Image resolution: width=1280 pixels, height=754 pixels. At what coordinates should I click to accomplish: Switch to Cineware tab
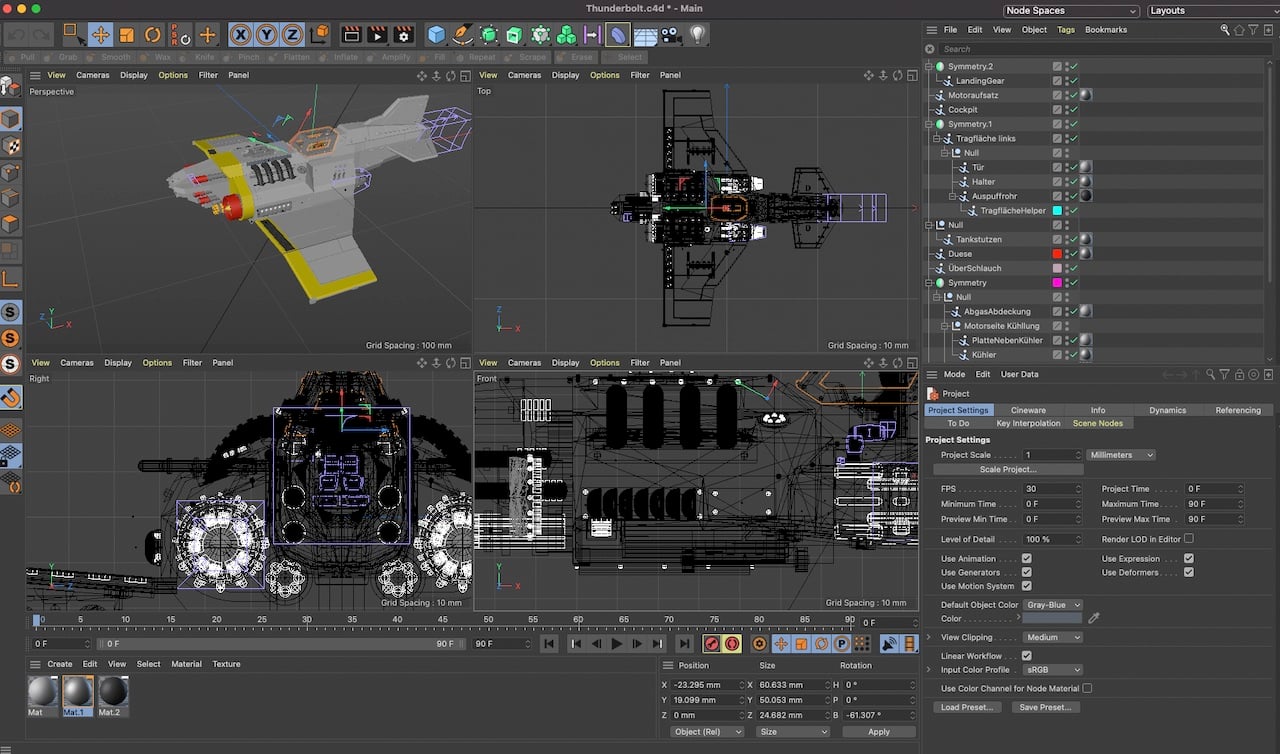coord(1028,410)
